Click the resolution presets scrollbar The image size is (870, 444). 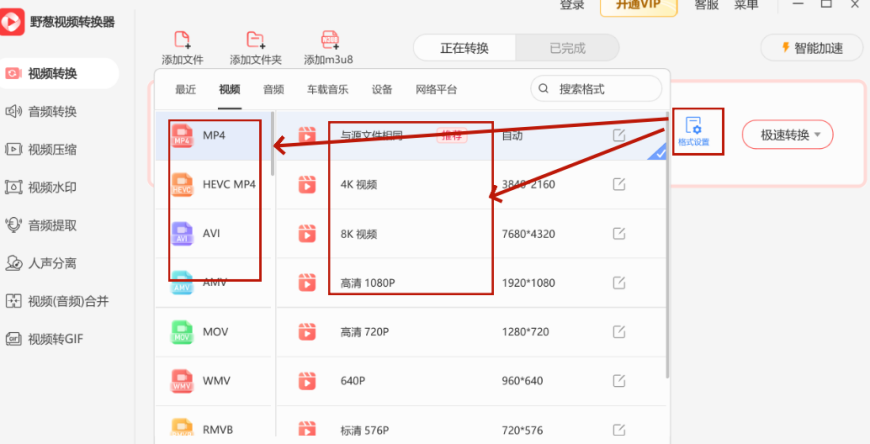[x=667, y=244]
